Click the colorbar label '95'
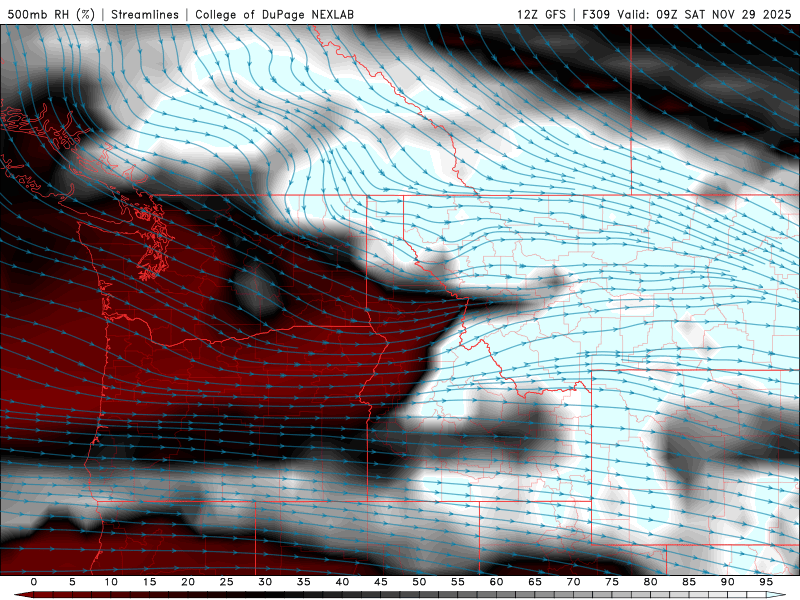The width and height of the screenshot is (800, 600). point(766,582)
